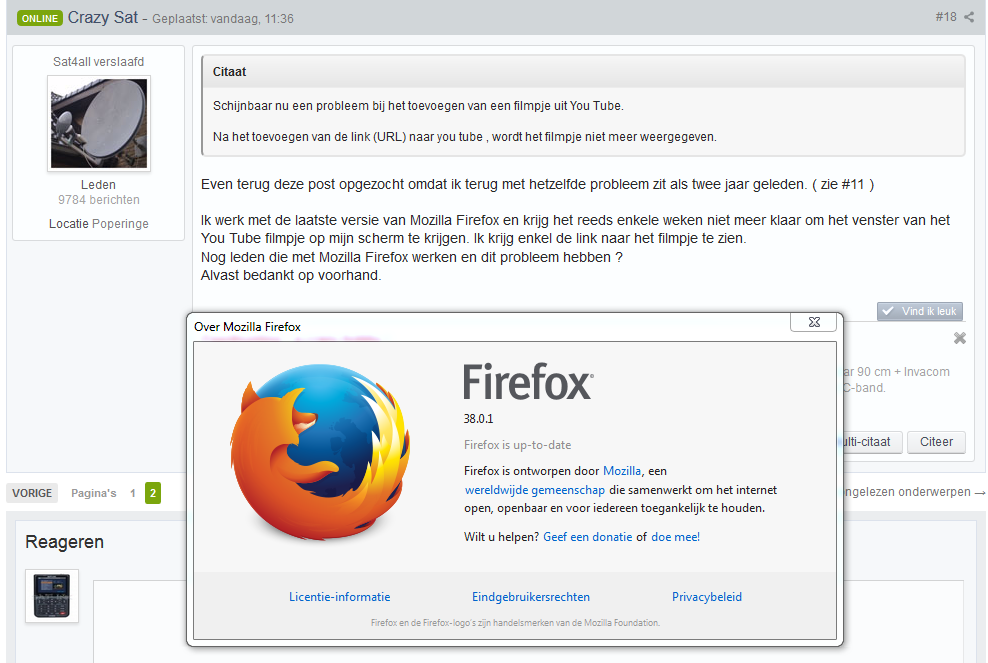Click the share icon next to #18
This screenshot has height=663, width=988.
click(x=969, y=17)
